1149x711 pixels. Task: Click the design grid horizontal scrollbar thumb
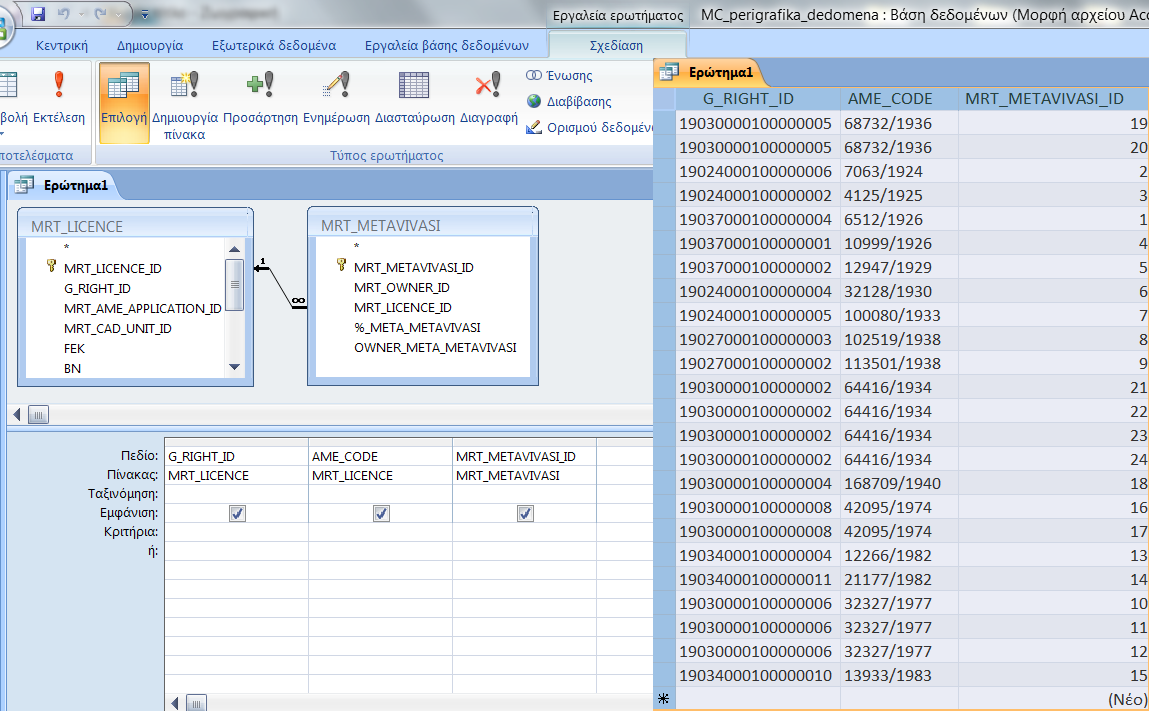[x=196, y=703]
